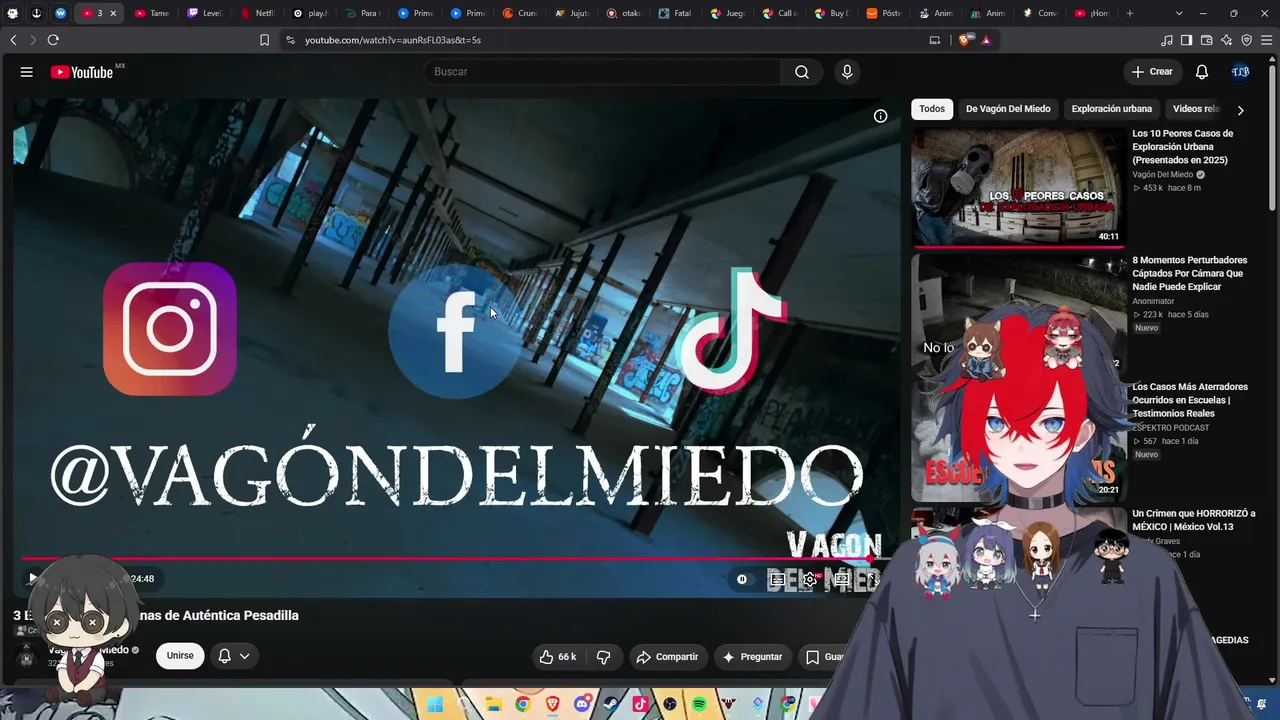Toggle the browser sidebar panel

click(1186, 40)
